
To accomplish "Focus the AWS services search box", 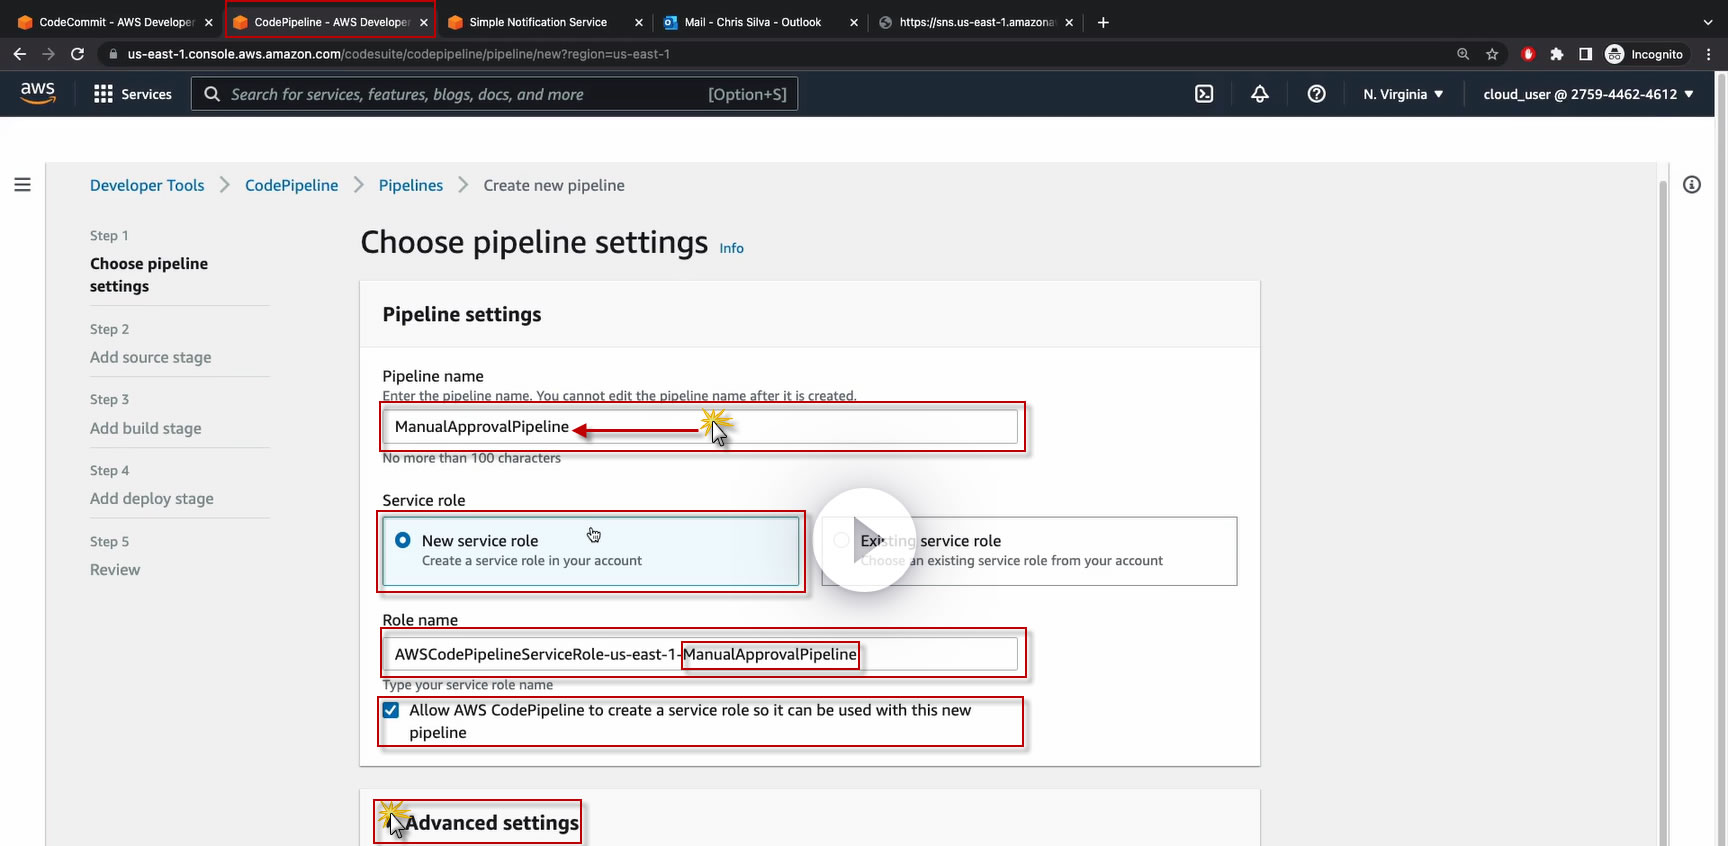I will click(494, 94).
